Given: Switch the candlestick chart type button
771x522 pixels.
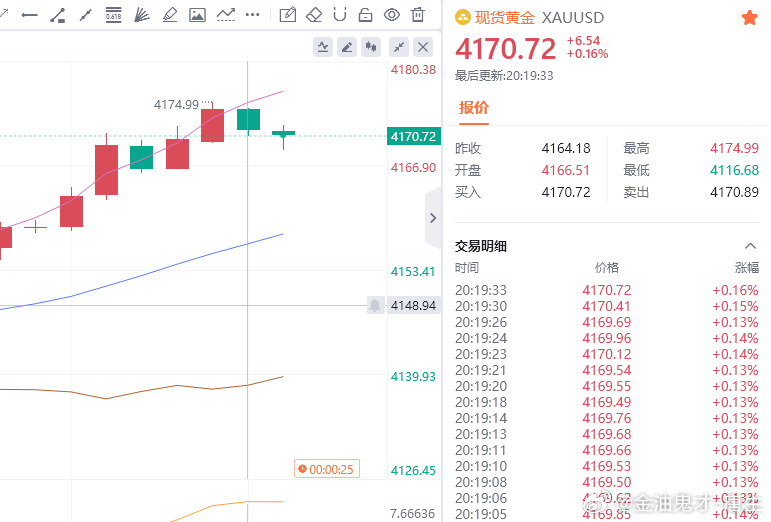Looking at the screenshot, I should click(x=371, y=47).
